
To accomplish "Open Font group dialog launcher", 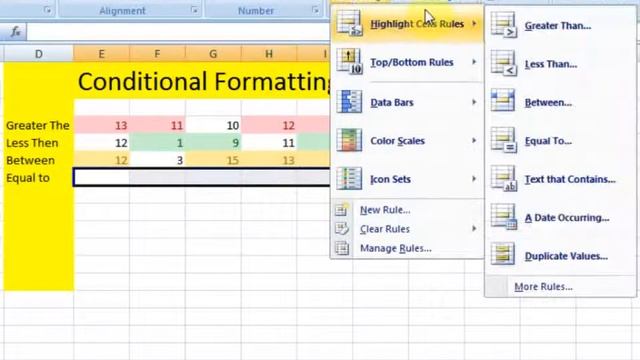I will pyautogui.click(x=48, y=10).
